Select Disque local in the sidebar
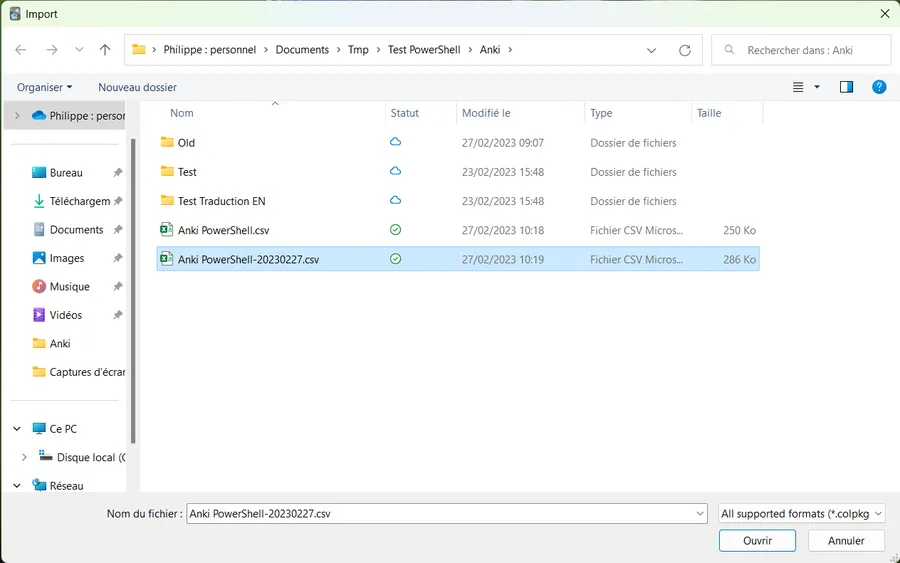Screen dimensions: 900x563 82,457
